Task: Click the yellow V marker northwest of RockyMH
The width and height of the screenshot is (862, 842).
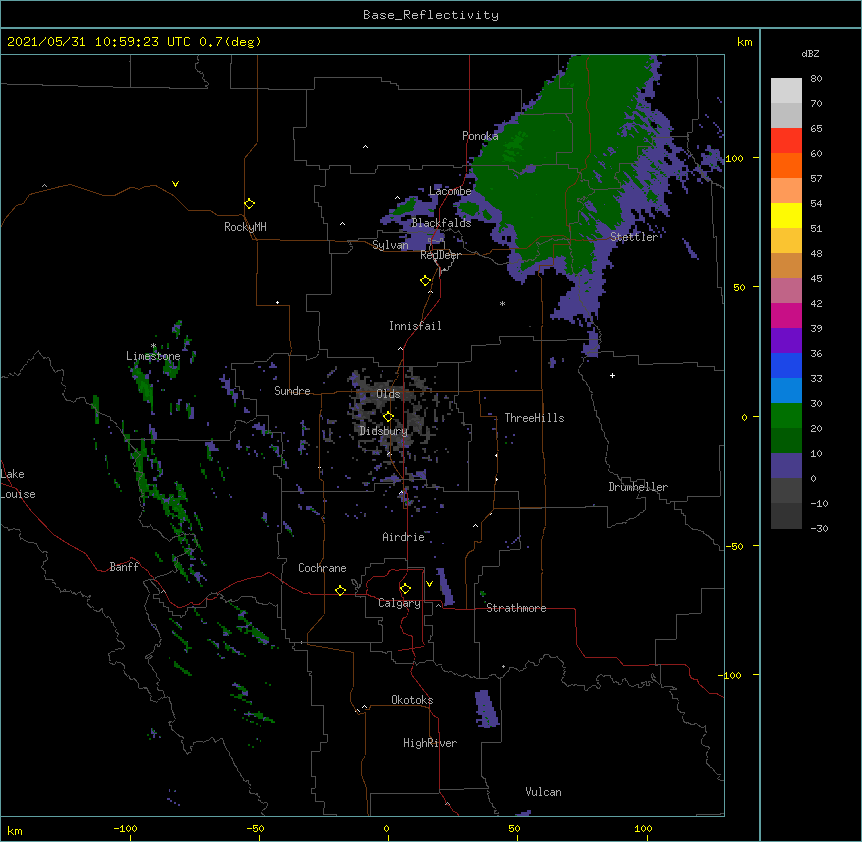Action: point(175,184)
